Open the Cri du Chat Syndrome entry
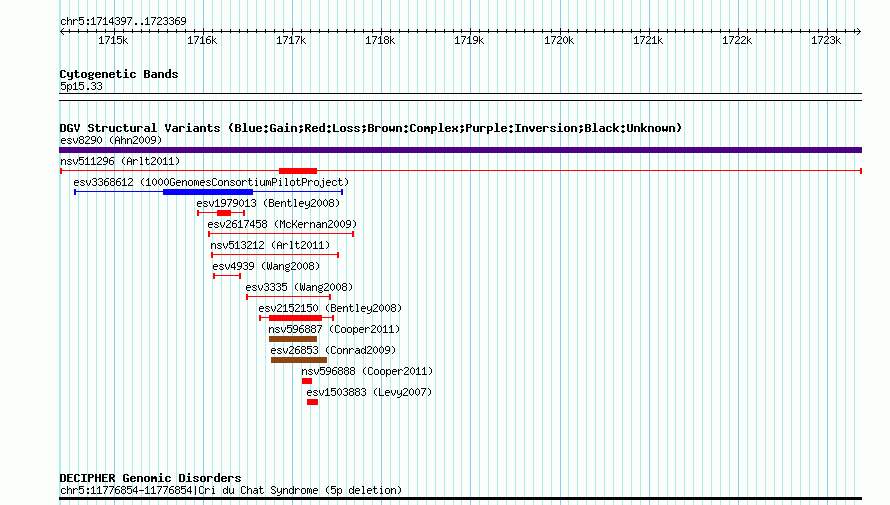This screenshot has height=505, width=890. click(x=231, y=490)
